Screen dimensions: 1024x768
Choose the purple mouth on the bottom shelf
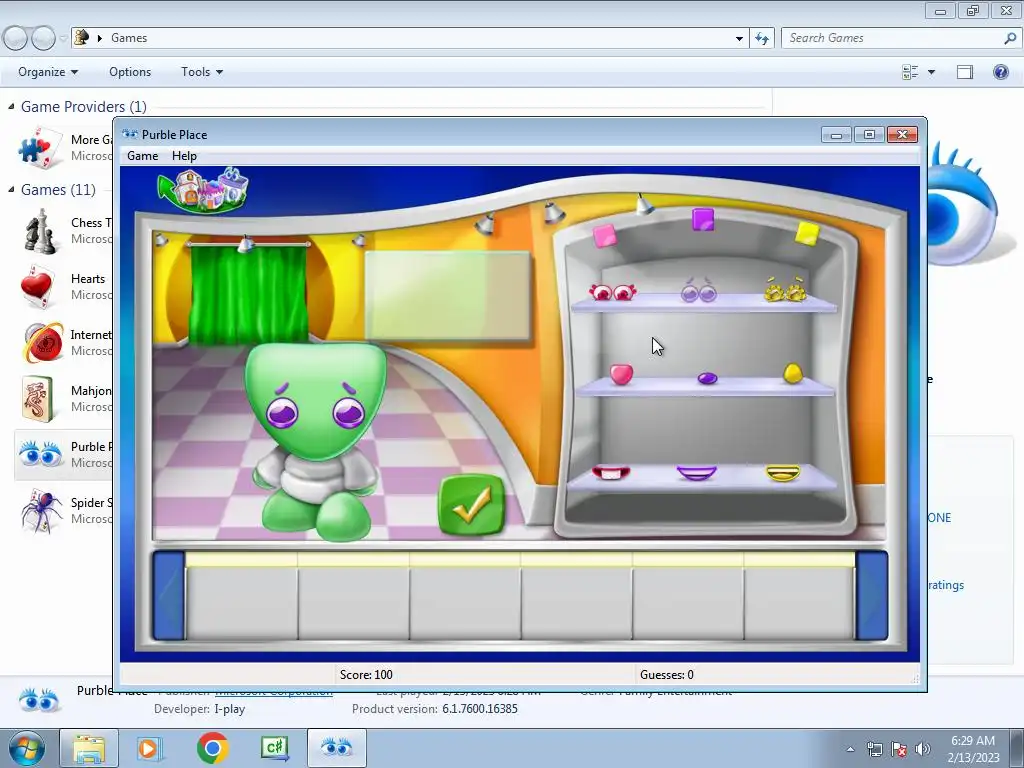[x=697, y=472]
